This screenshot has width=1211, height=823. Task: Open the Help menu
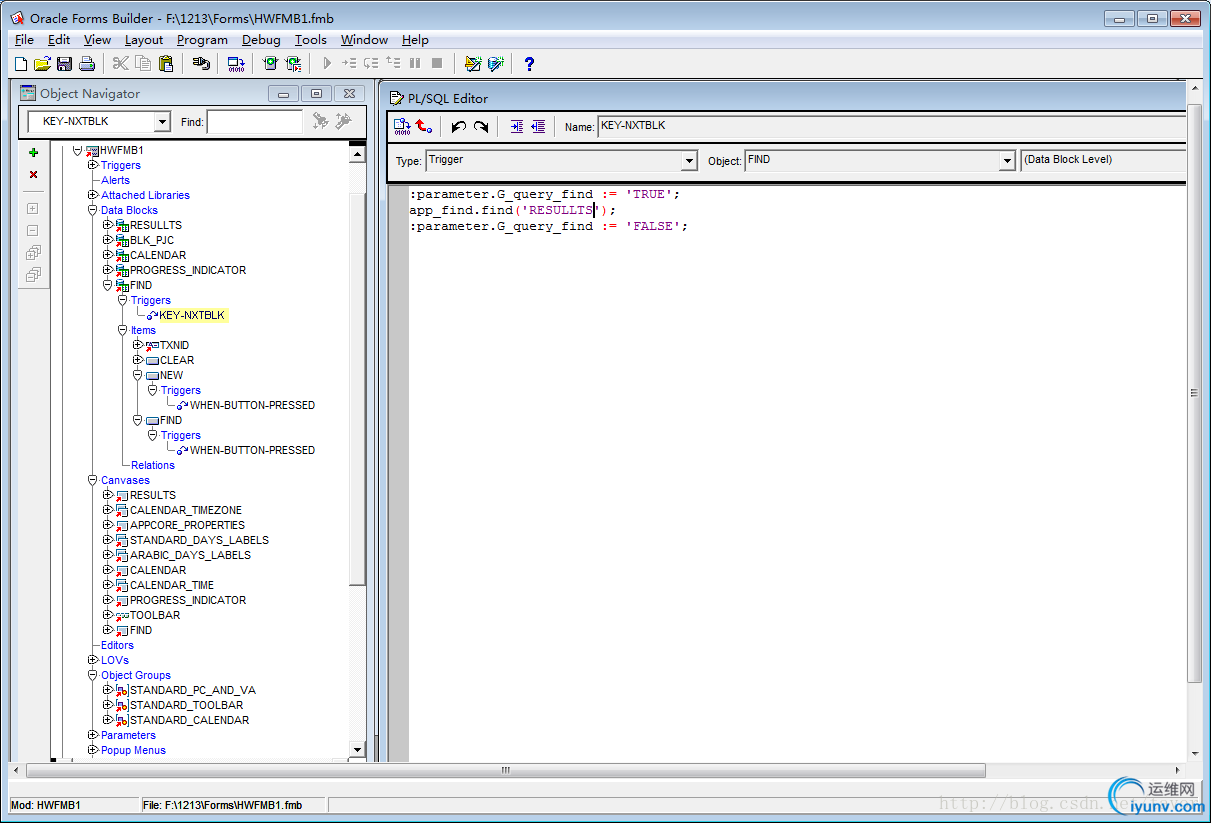415,40
